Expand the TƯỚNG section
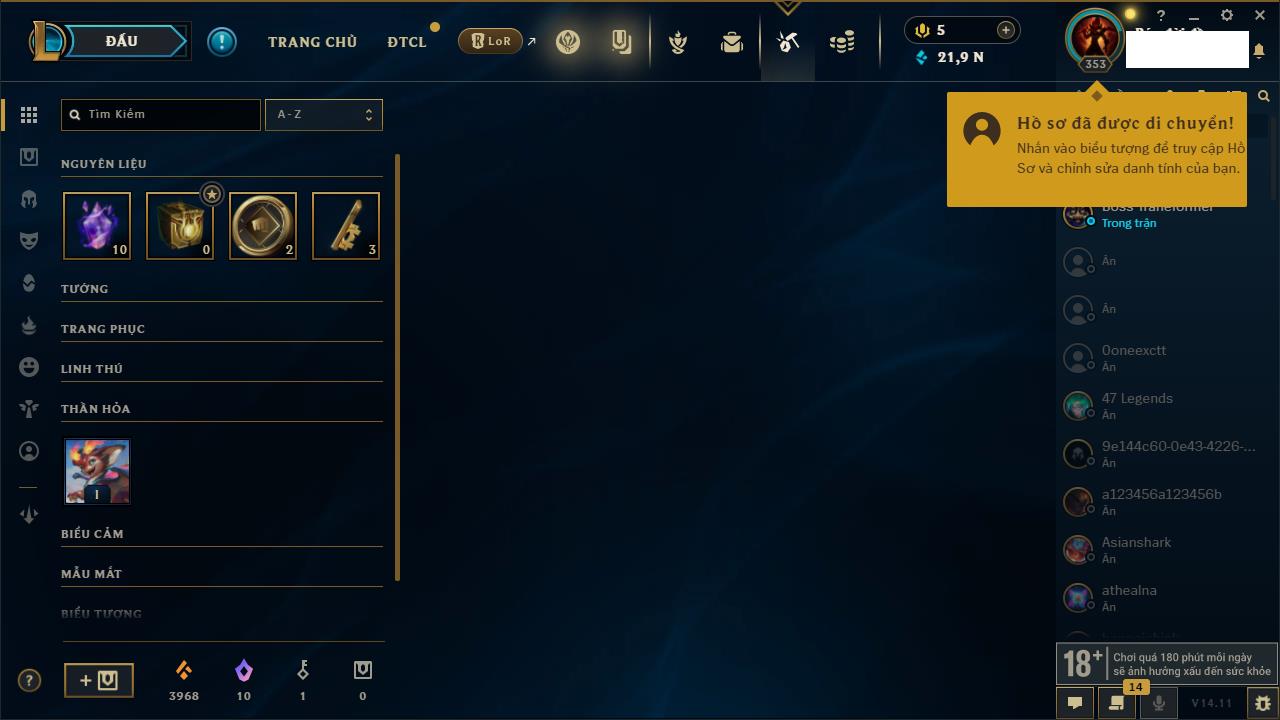Screen dimensions: 1280x720 click(222, 289)
